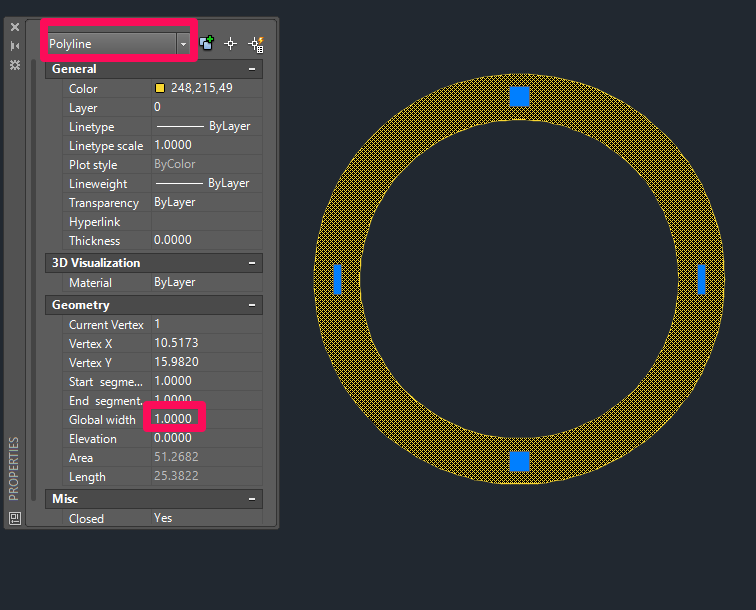
Task: Select the left midpoint grip on the ring
Action: [x=338, y=279]
